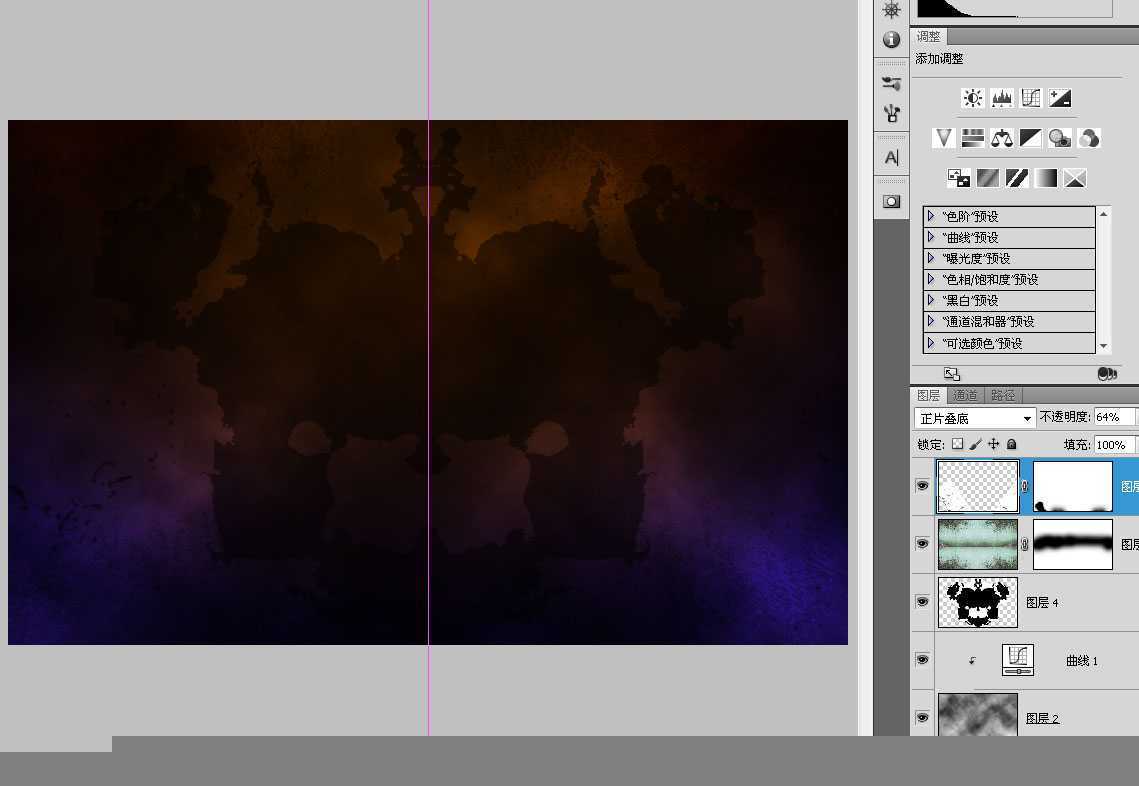The height and width of the screenshot is (786, 1139).
Task: Select the mask with black horizontal band
Action: [1073, 544]
